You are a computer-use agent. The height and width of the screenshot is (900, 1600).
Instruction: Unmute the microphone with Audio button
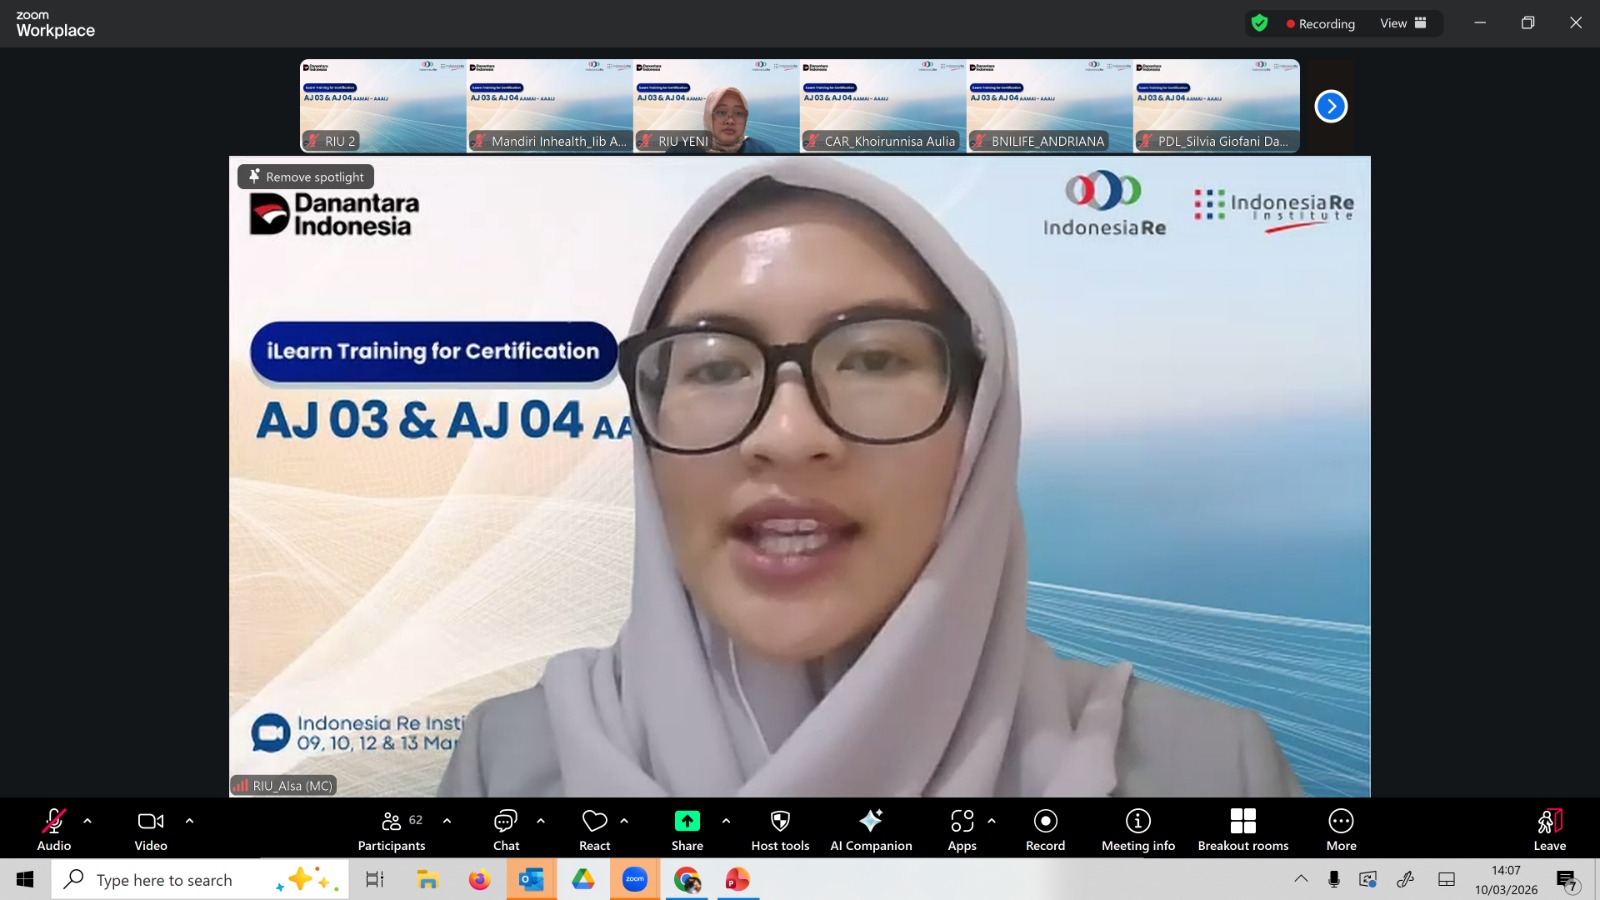click(54, 830)
